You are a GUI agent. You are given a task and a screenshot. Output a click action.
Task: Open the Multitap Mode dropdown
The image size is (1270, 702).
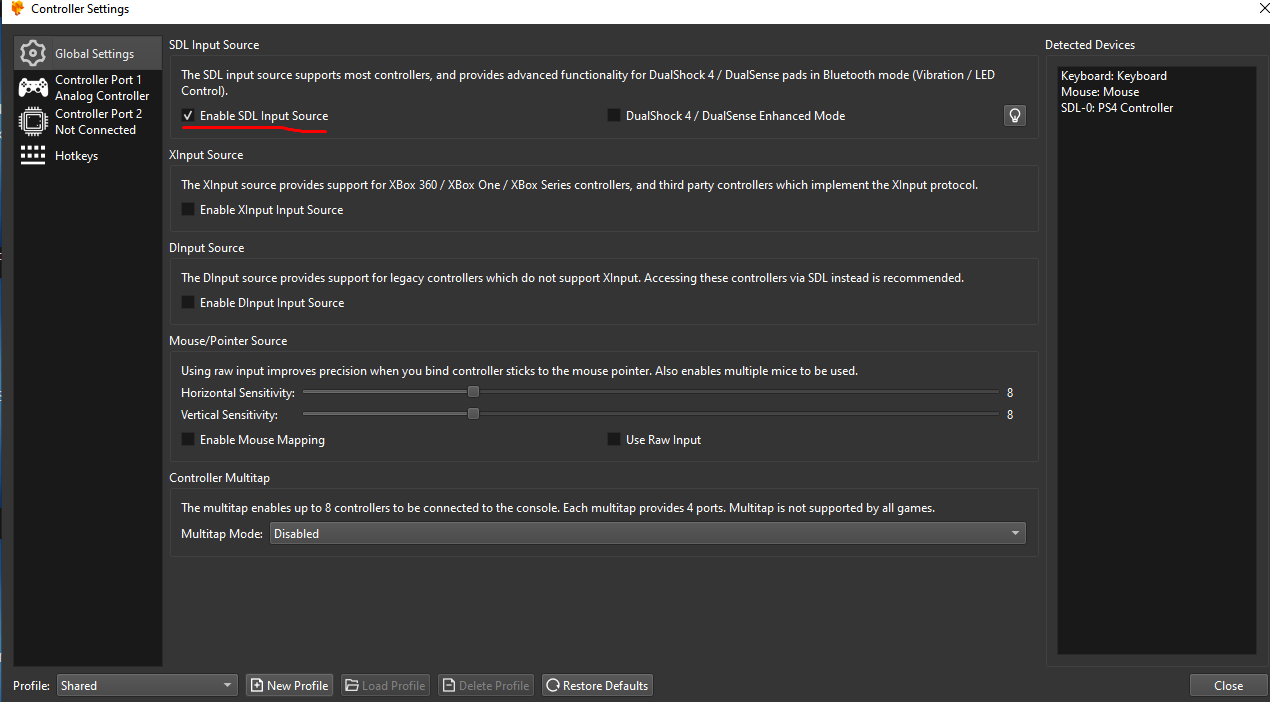point(648,534)
